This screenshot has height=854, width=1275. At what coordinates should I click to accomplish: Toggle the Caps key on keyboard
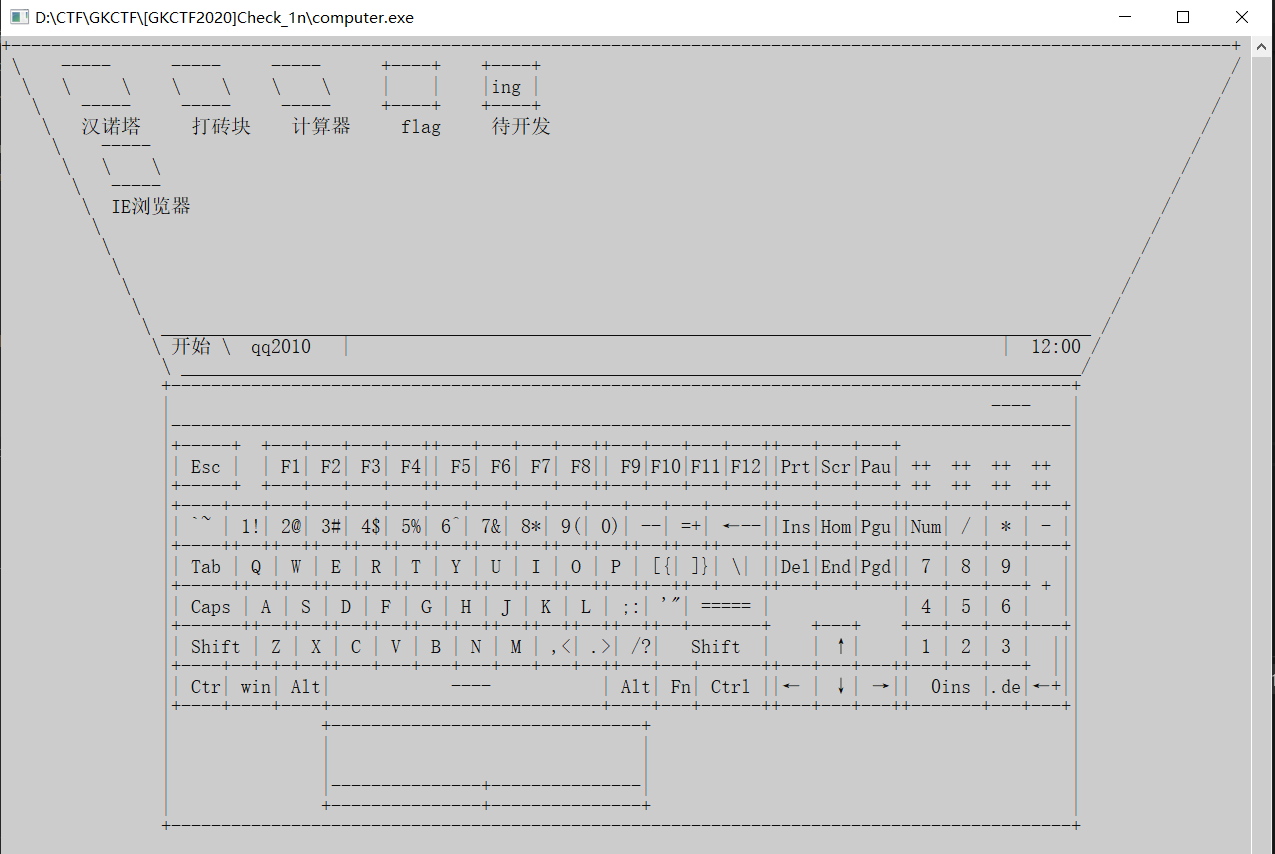[x=210, y=607]
